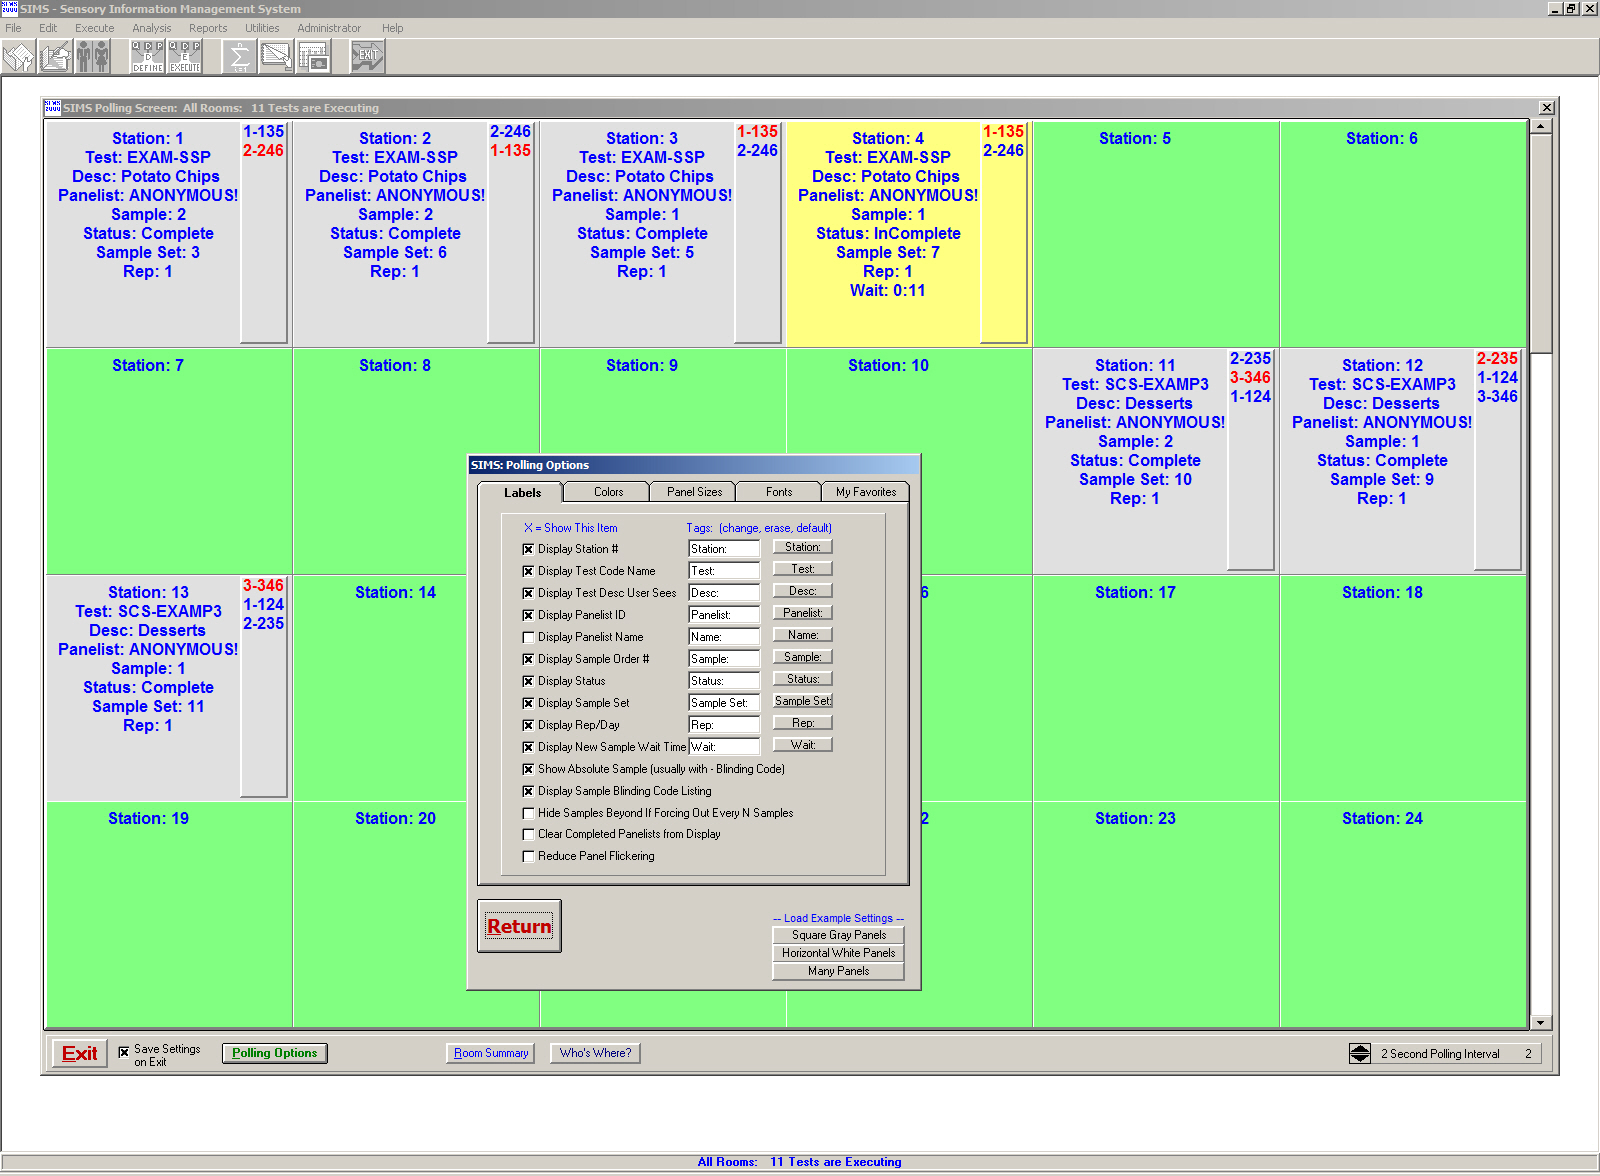Click the panelists man and woman icon
The width and height of the screenshot is (1600, 1176).
93,56
